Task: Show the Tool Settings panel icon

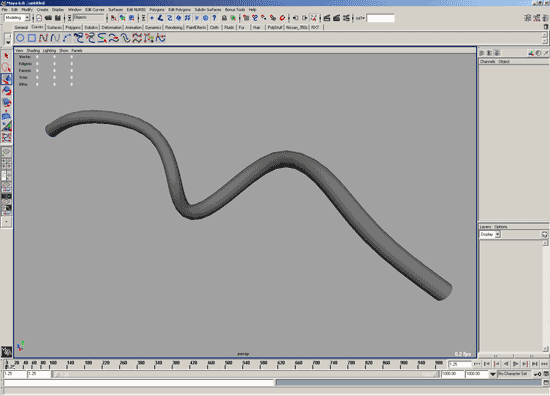Action: 537,18
